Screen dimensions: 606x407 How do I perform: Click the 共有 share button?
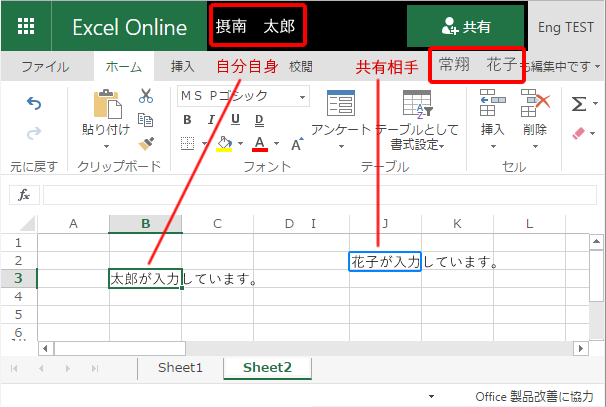[x=466, y=26]
